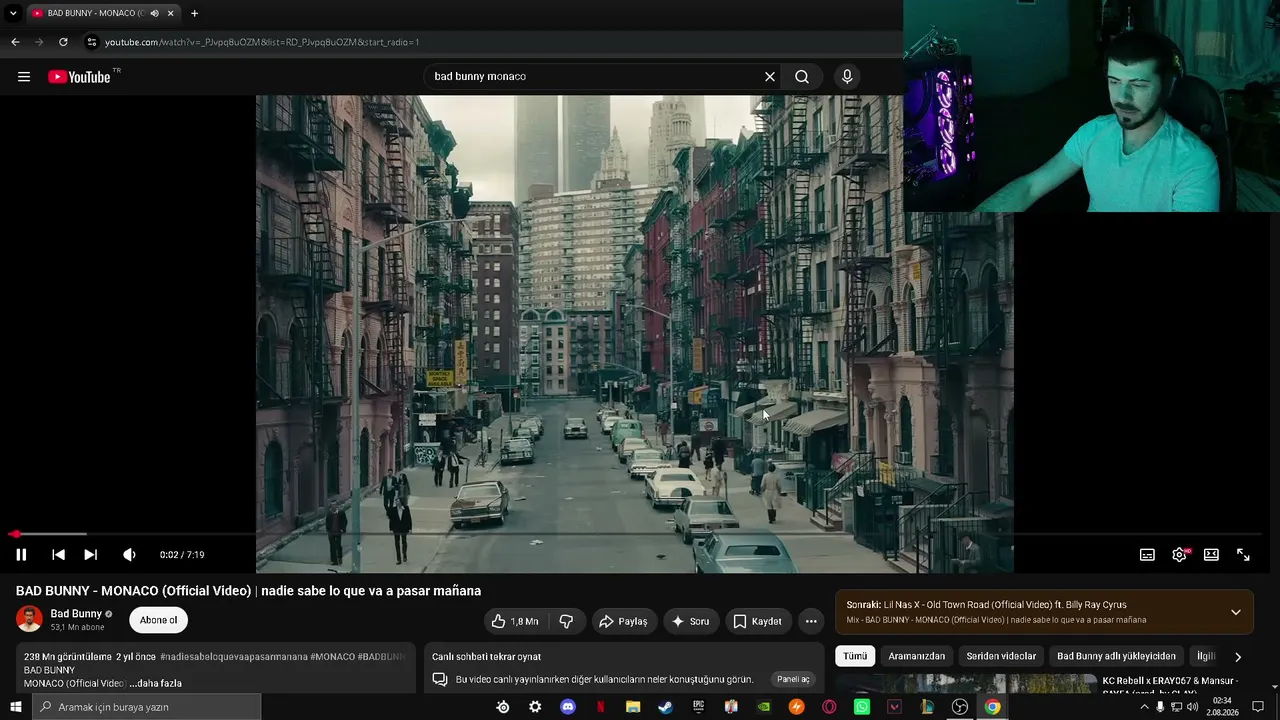Screen dimensions: 1280x720
Task: Share the video with Paylaş
Action: click(x=624, y=621)
